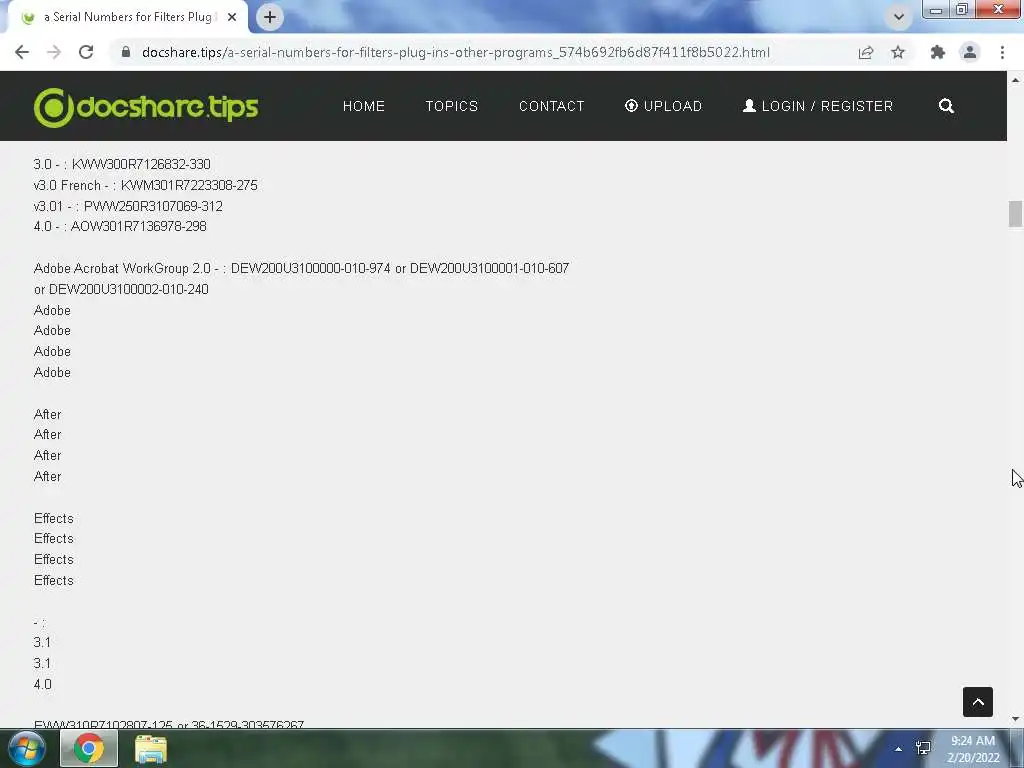Click the Adobe Acrobat WorkGroup 2.0 line

(x=301, y=268)
